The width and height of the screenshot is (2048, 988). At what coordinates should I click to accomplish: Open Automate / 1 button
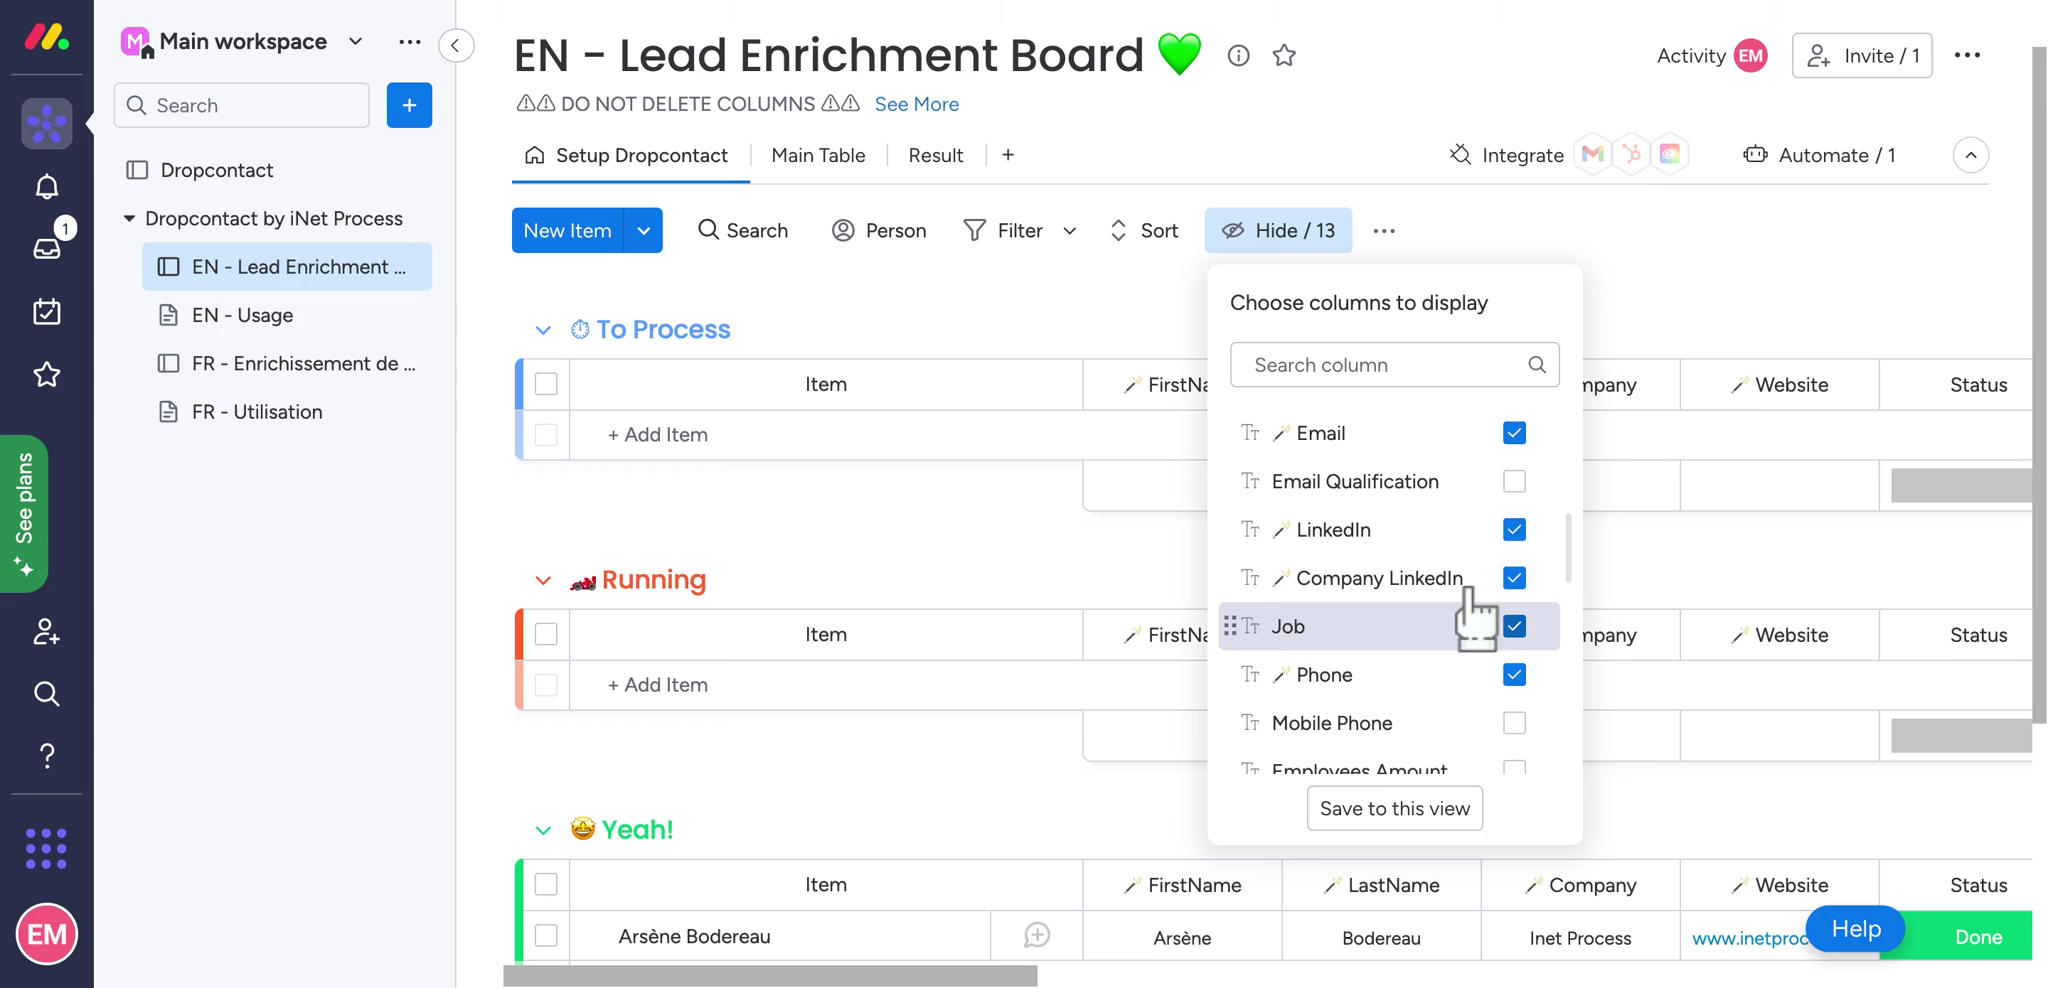pyautogui.click(x=1819, y=155)
